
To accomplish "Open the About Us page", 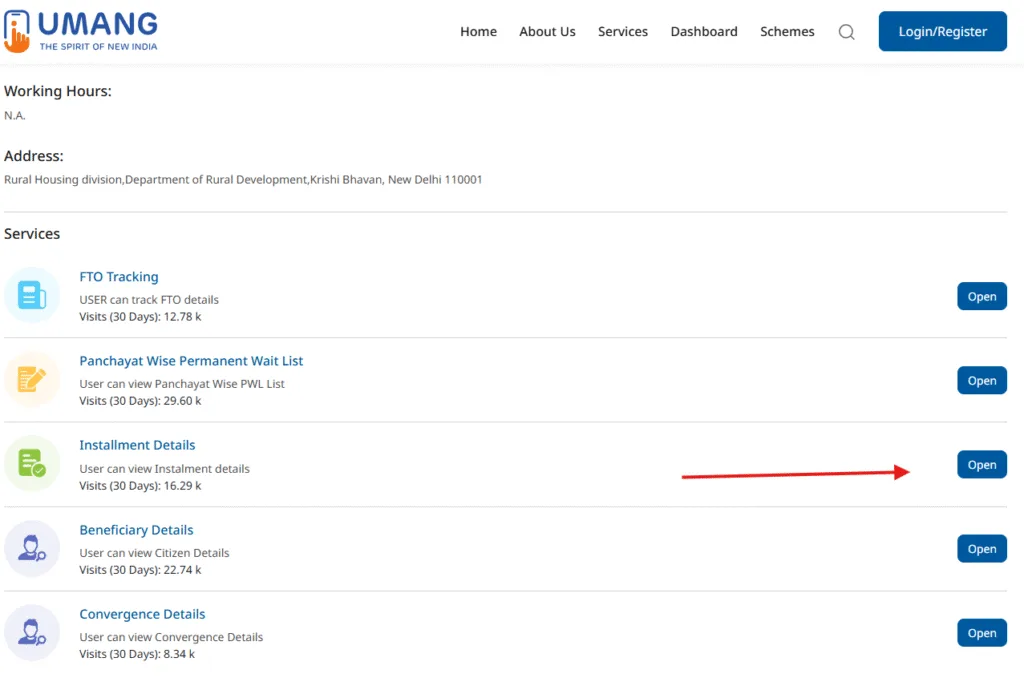I will (x=547, y=31).
